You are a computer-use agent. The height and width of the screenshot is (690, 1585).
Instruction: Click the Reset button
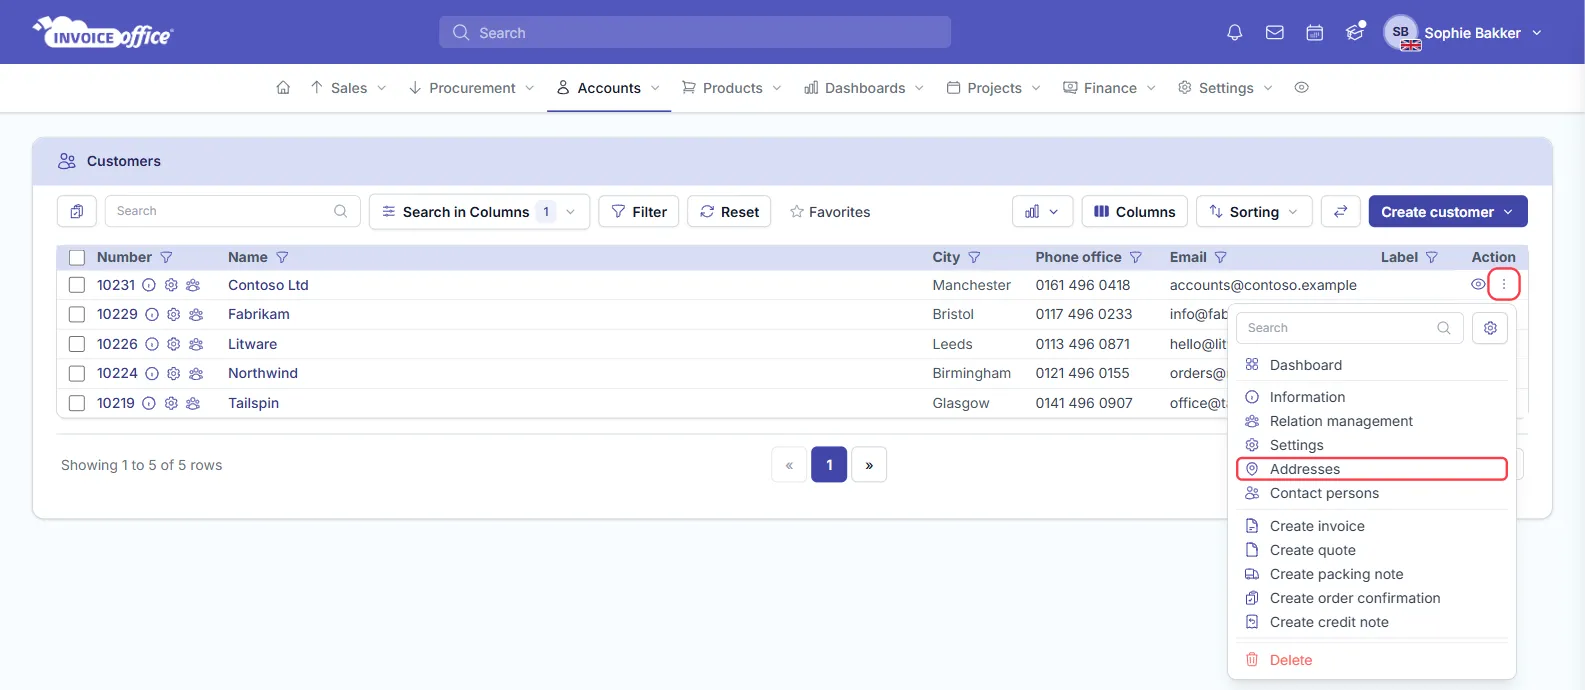pyautogui.click(x=729, y=212)
